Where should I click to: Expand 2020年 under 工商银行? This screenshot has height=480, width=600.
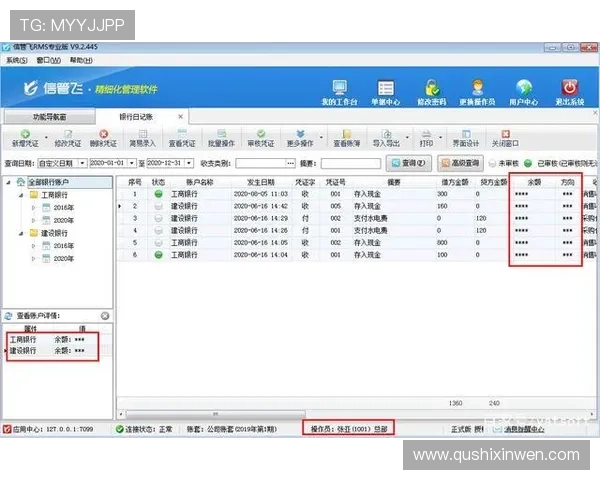tap(33, 220)
